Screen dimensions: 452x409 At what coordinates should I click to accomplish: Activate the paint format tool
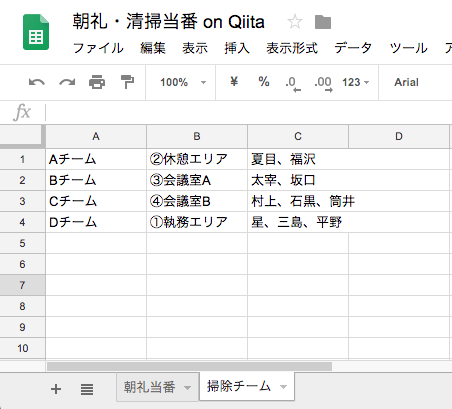coord(127,82)
